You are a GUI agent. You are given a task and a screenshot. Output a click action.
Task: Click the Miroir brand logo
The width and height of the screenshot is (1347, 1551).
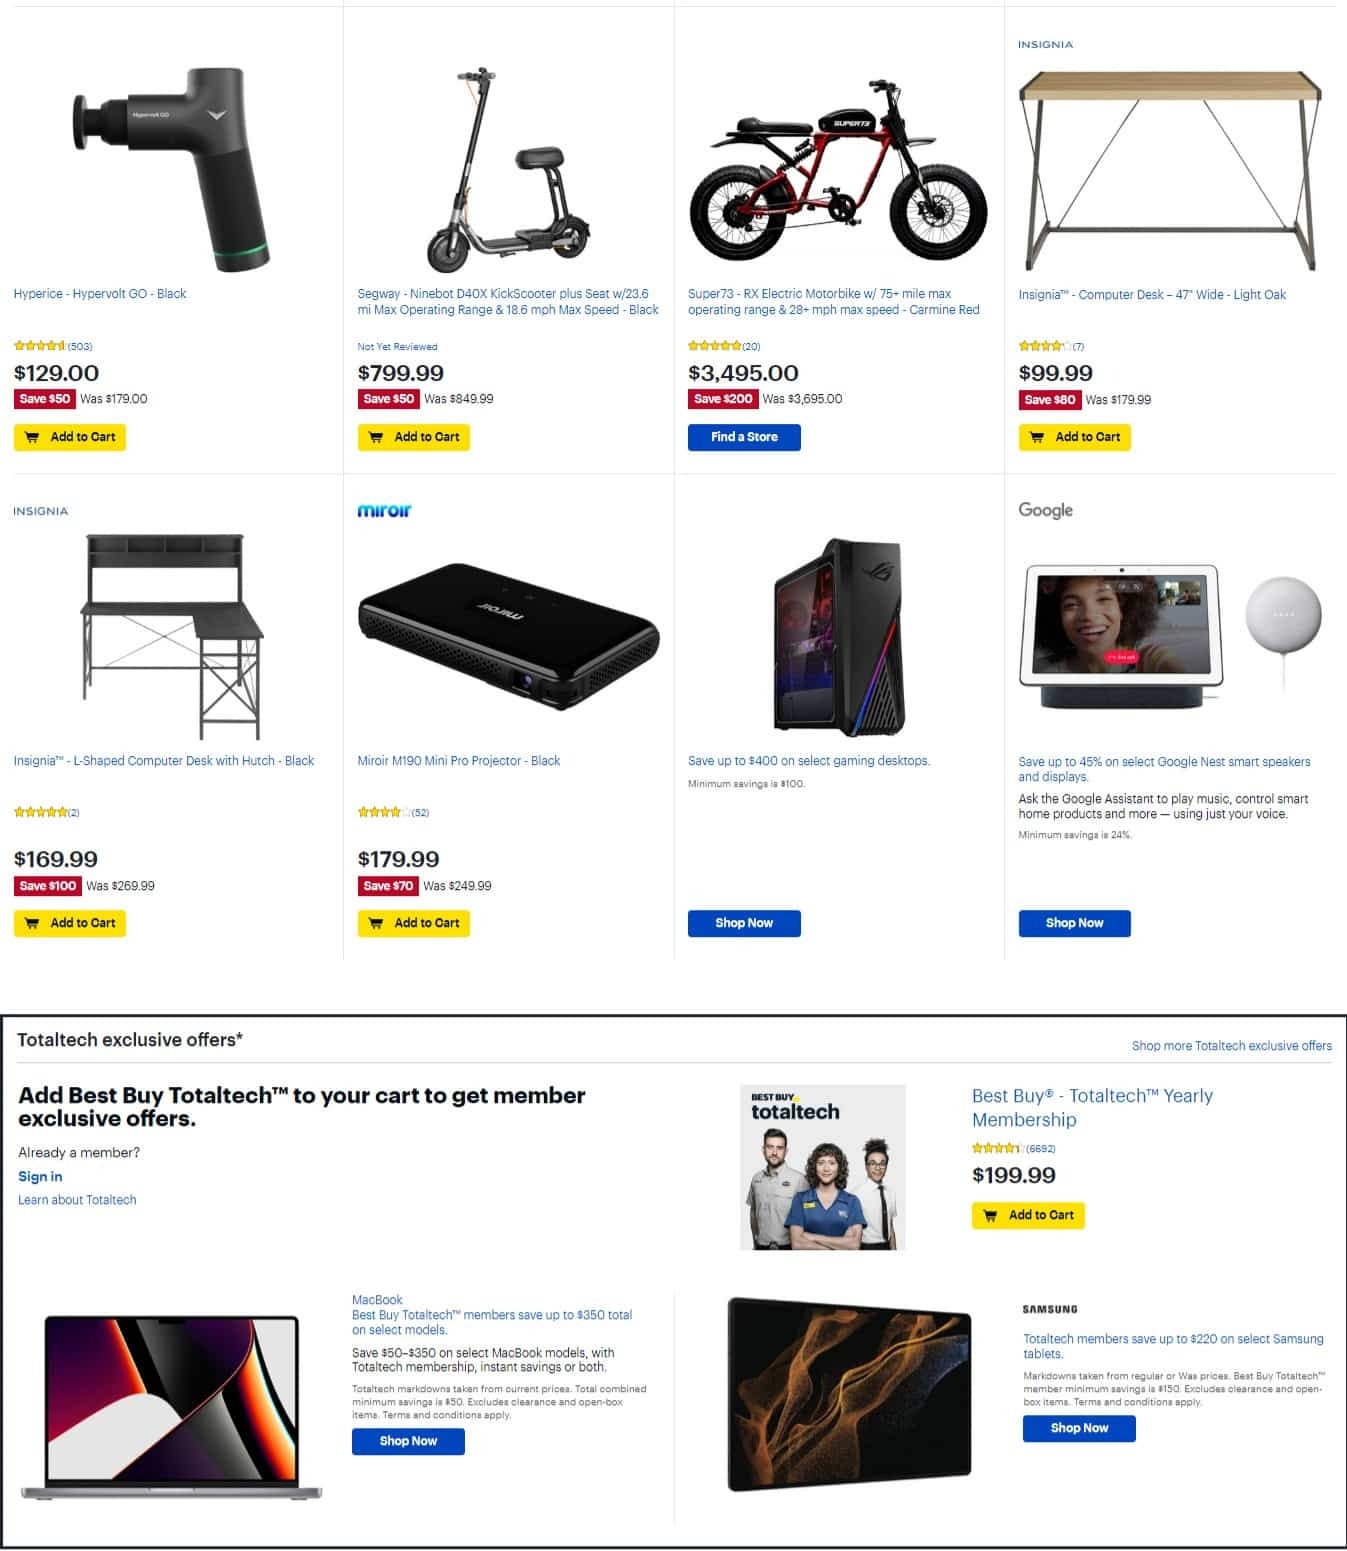point(384,511)
